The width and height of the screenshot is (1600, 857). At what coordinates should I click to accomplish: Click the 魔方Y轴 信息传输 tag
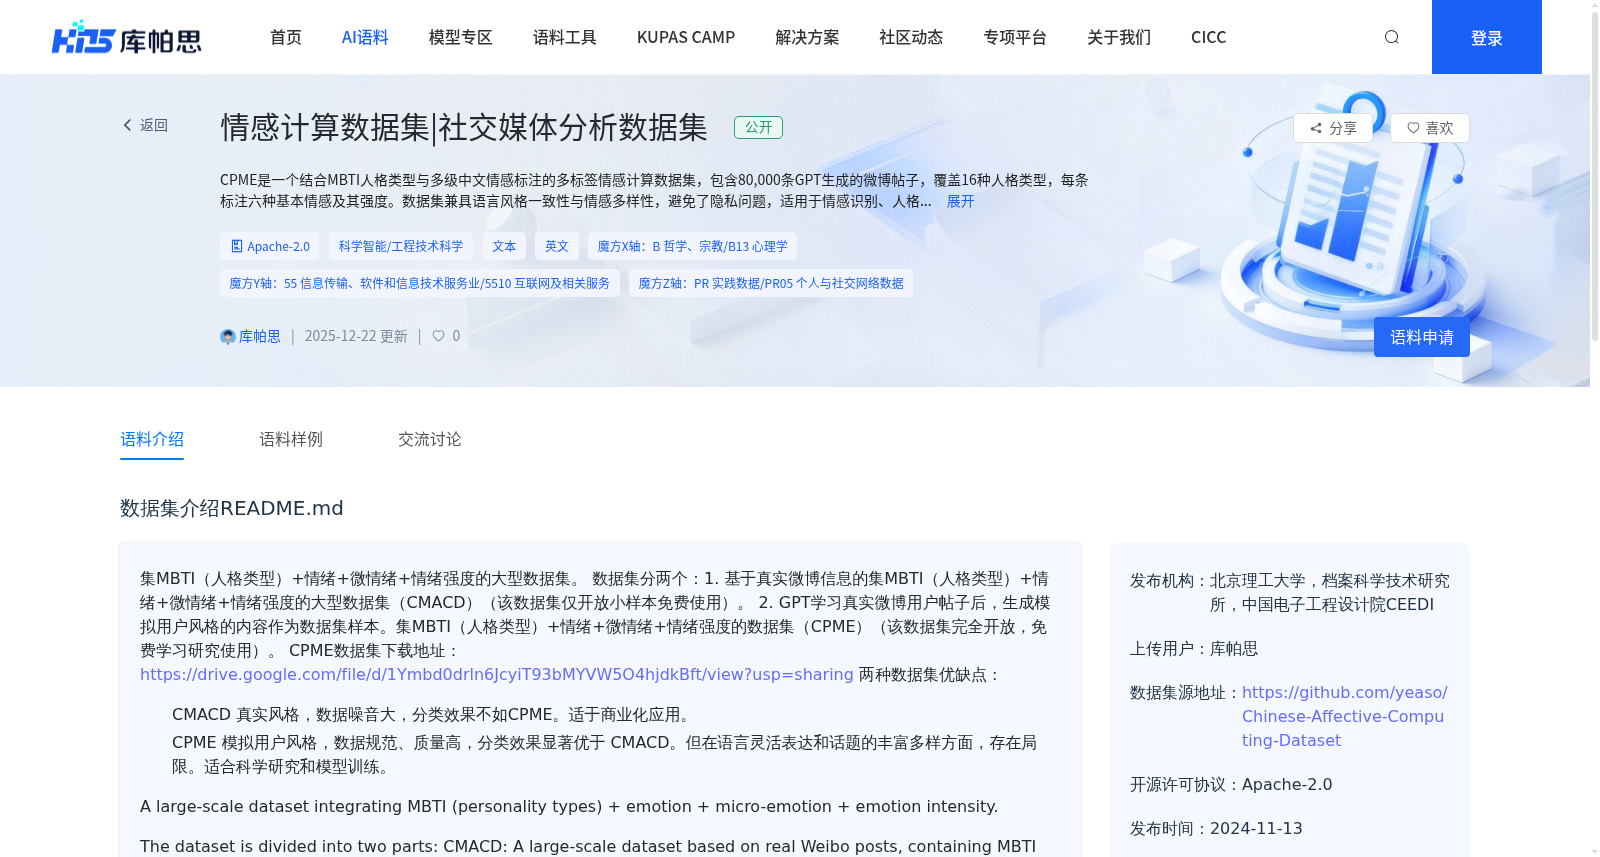click(x=420, y=283)
